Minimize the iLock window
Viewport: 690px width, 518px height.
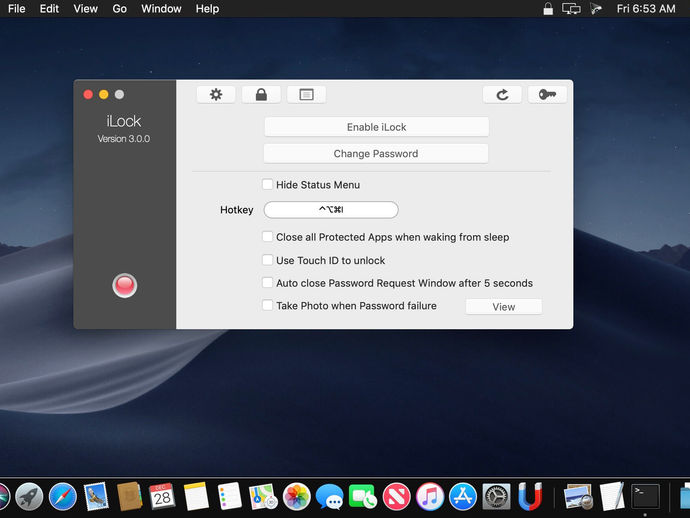tap(104, 94)
